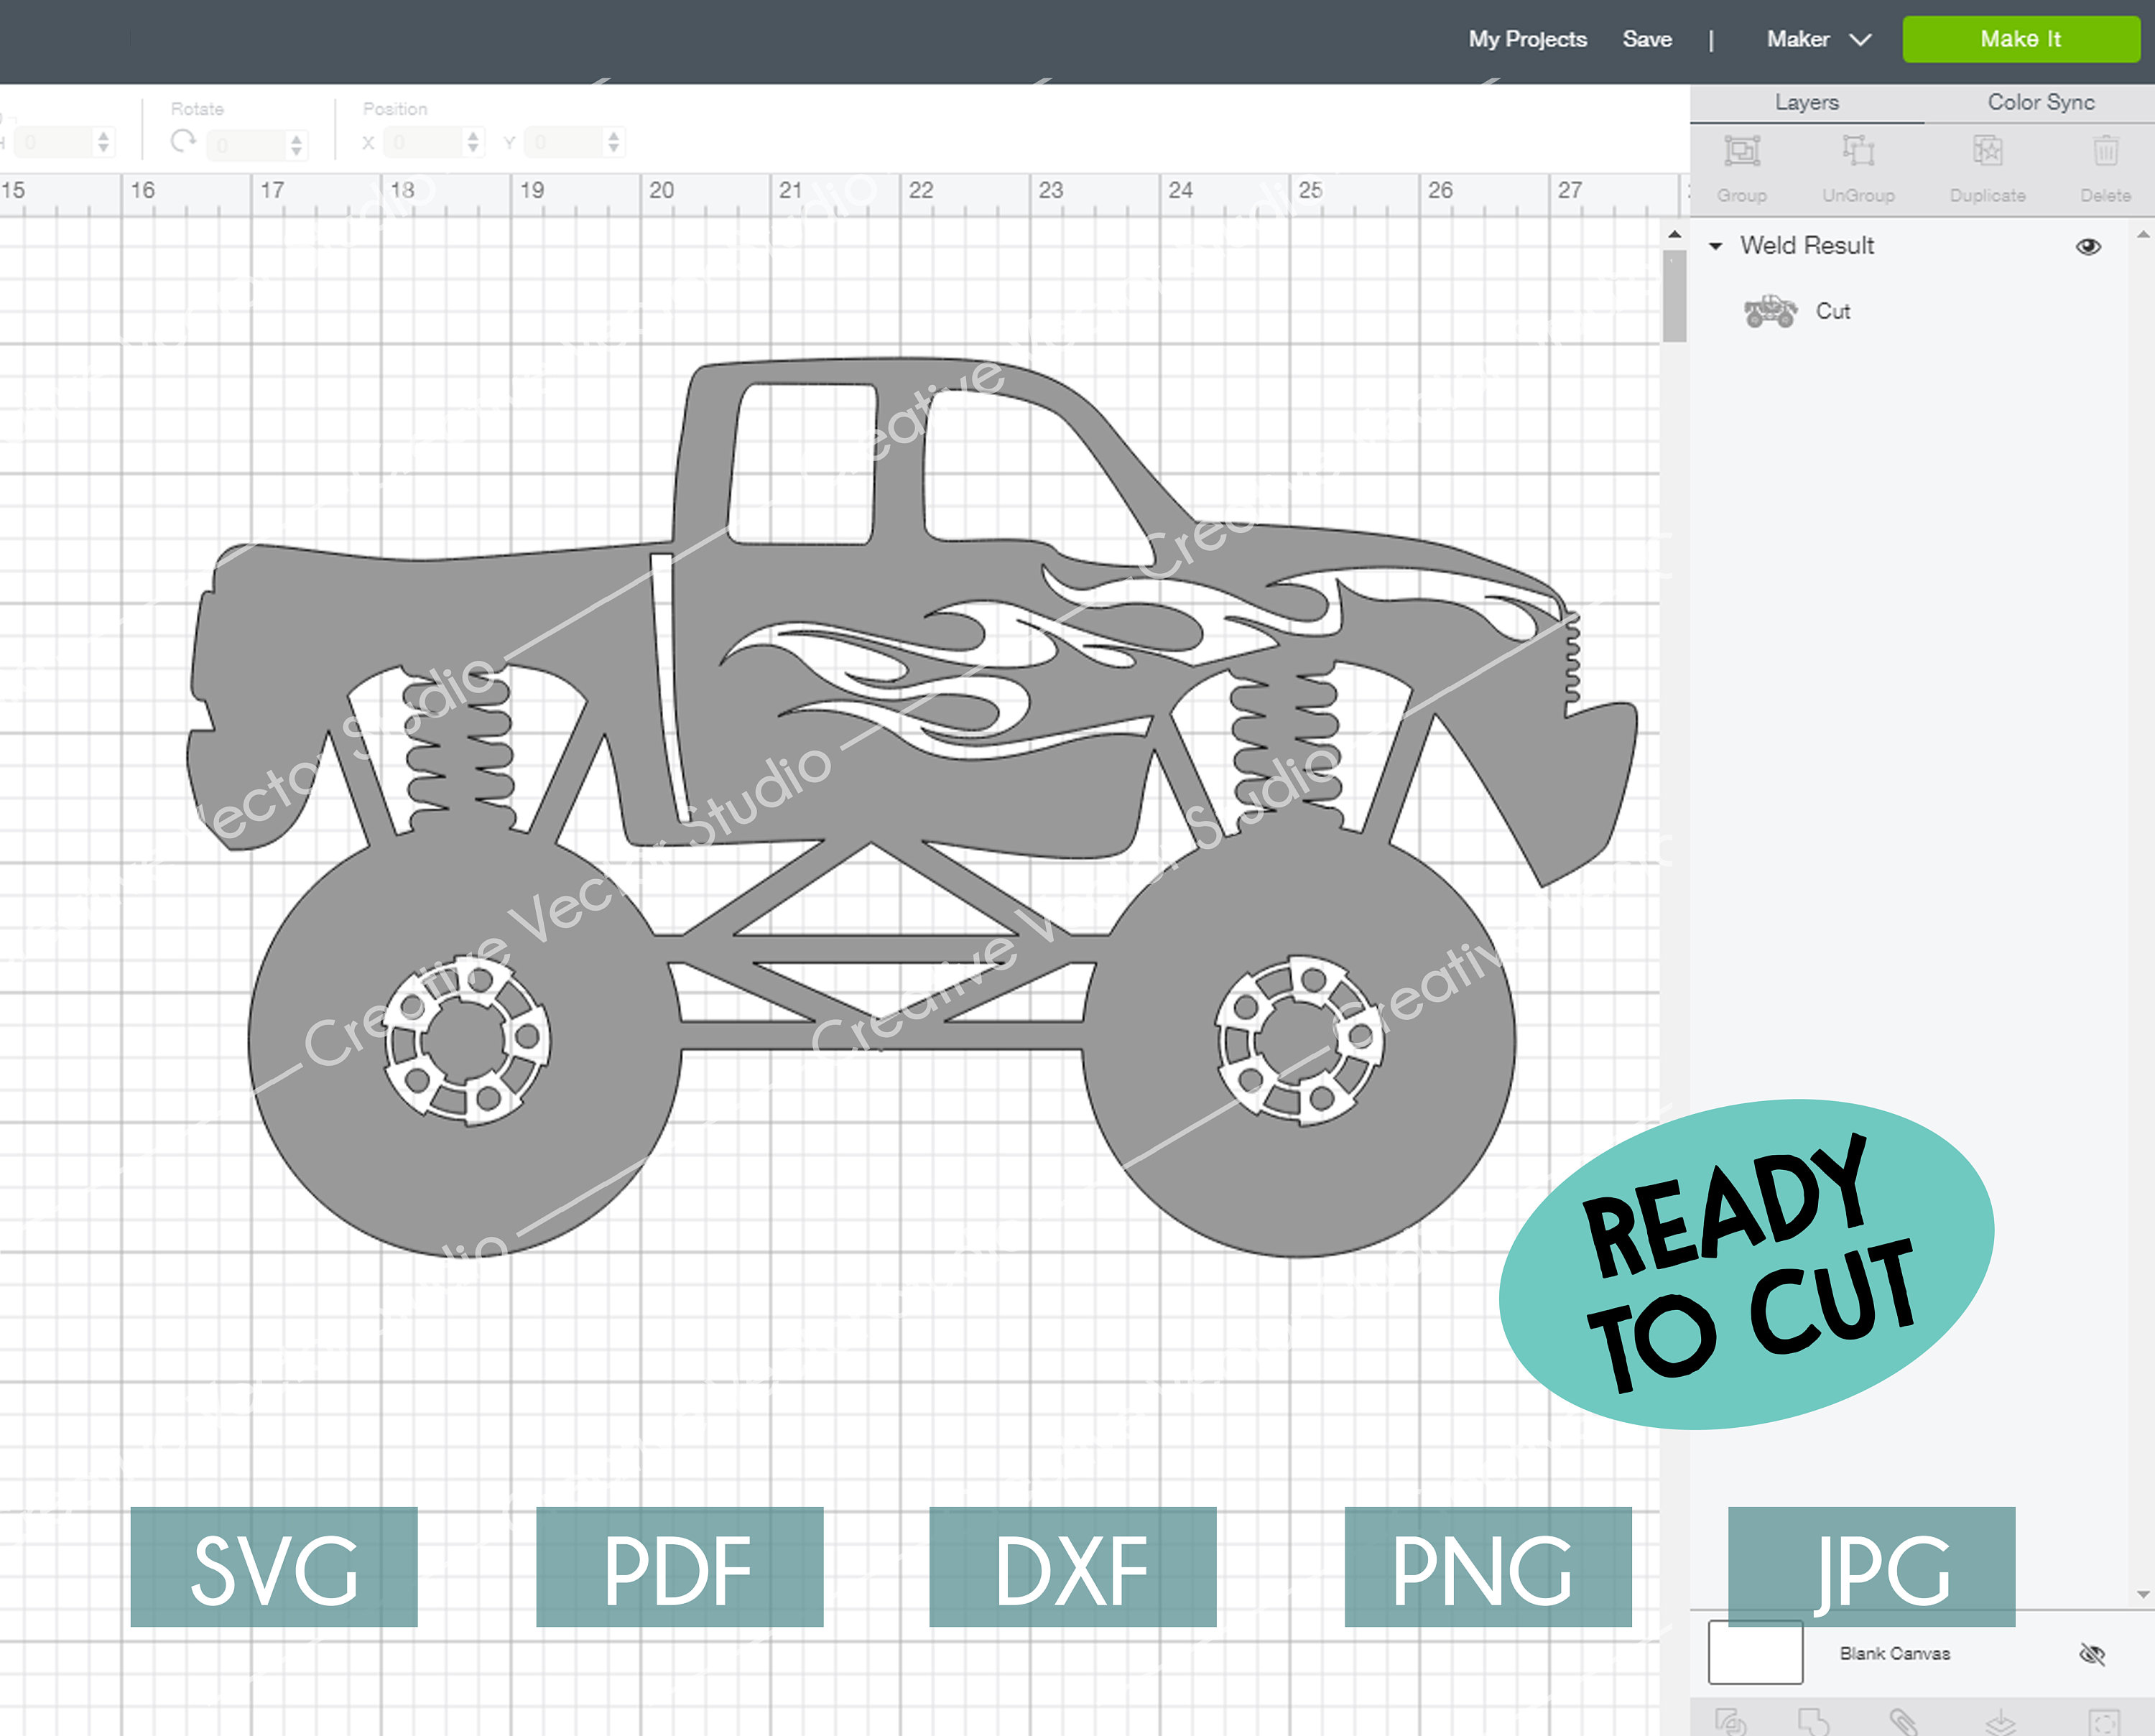
Task: Click the Rotate arrow icon in edit bar
Action: [183, 141]
